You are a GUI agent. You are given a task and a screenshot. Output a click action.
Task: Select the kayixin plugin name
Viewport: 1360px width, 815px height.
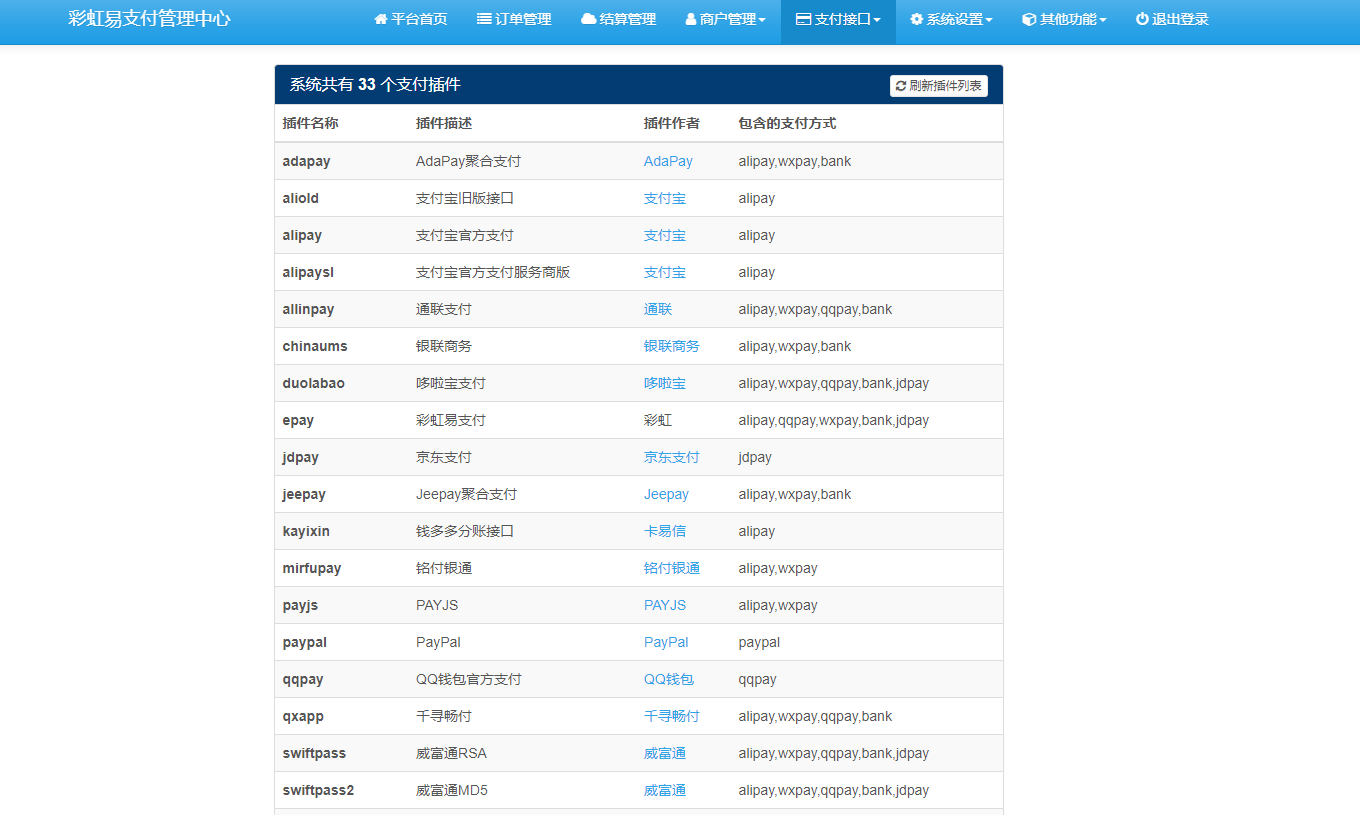pos(306,531)
